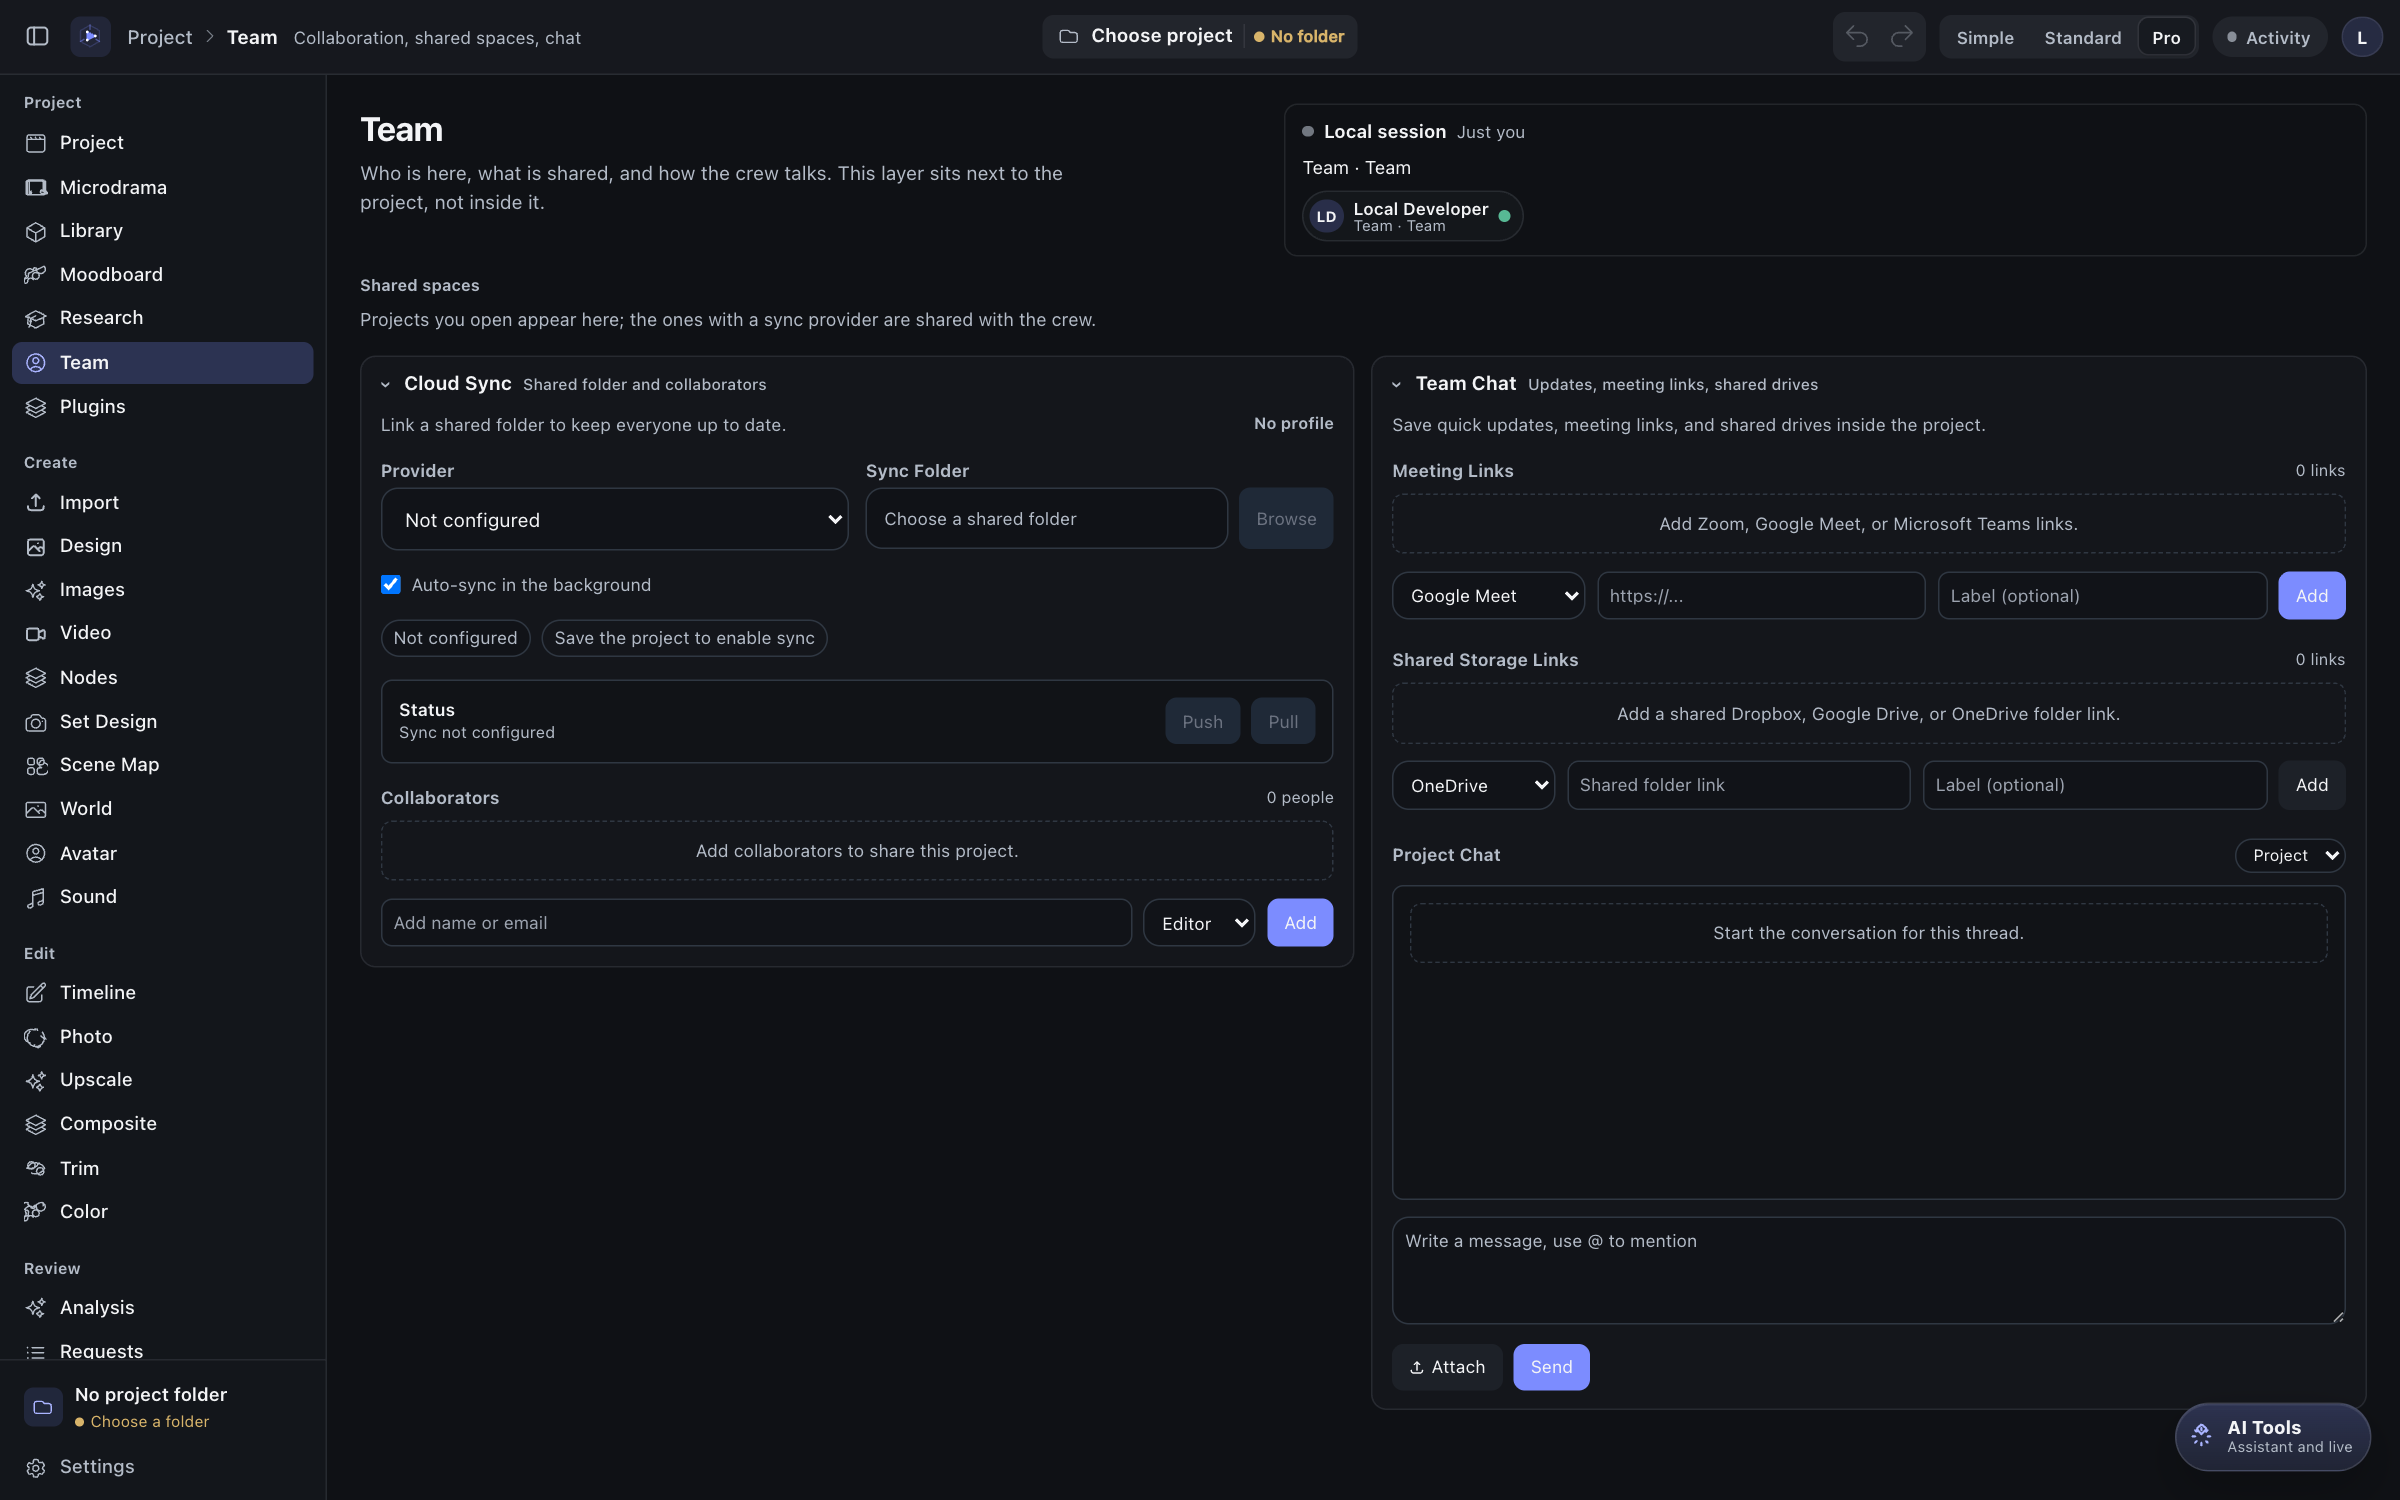Open the Timeline editor
Image resolution: width=2400 pixels, height=1500 pixels.
[x=162, y=992]
